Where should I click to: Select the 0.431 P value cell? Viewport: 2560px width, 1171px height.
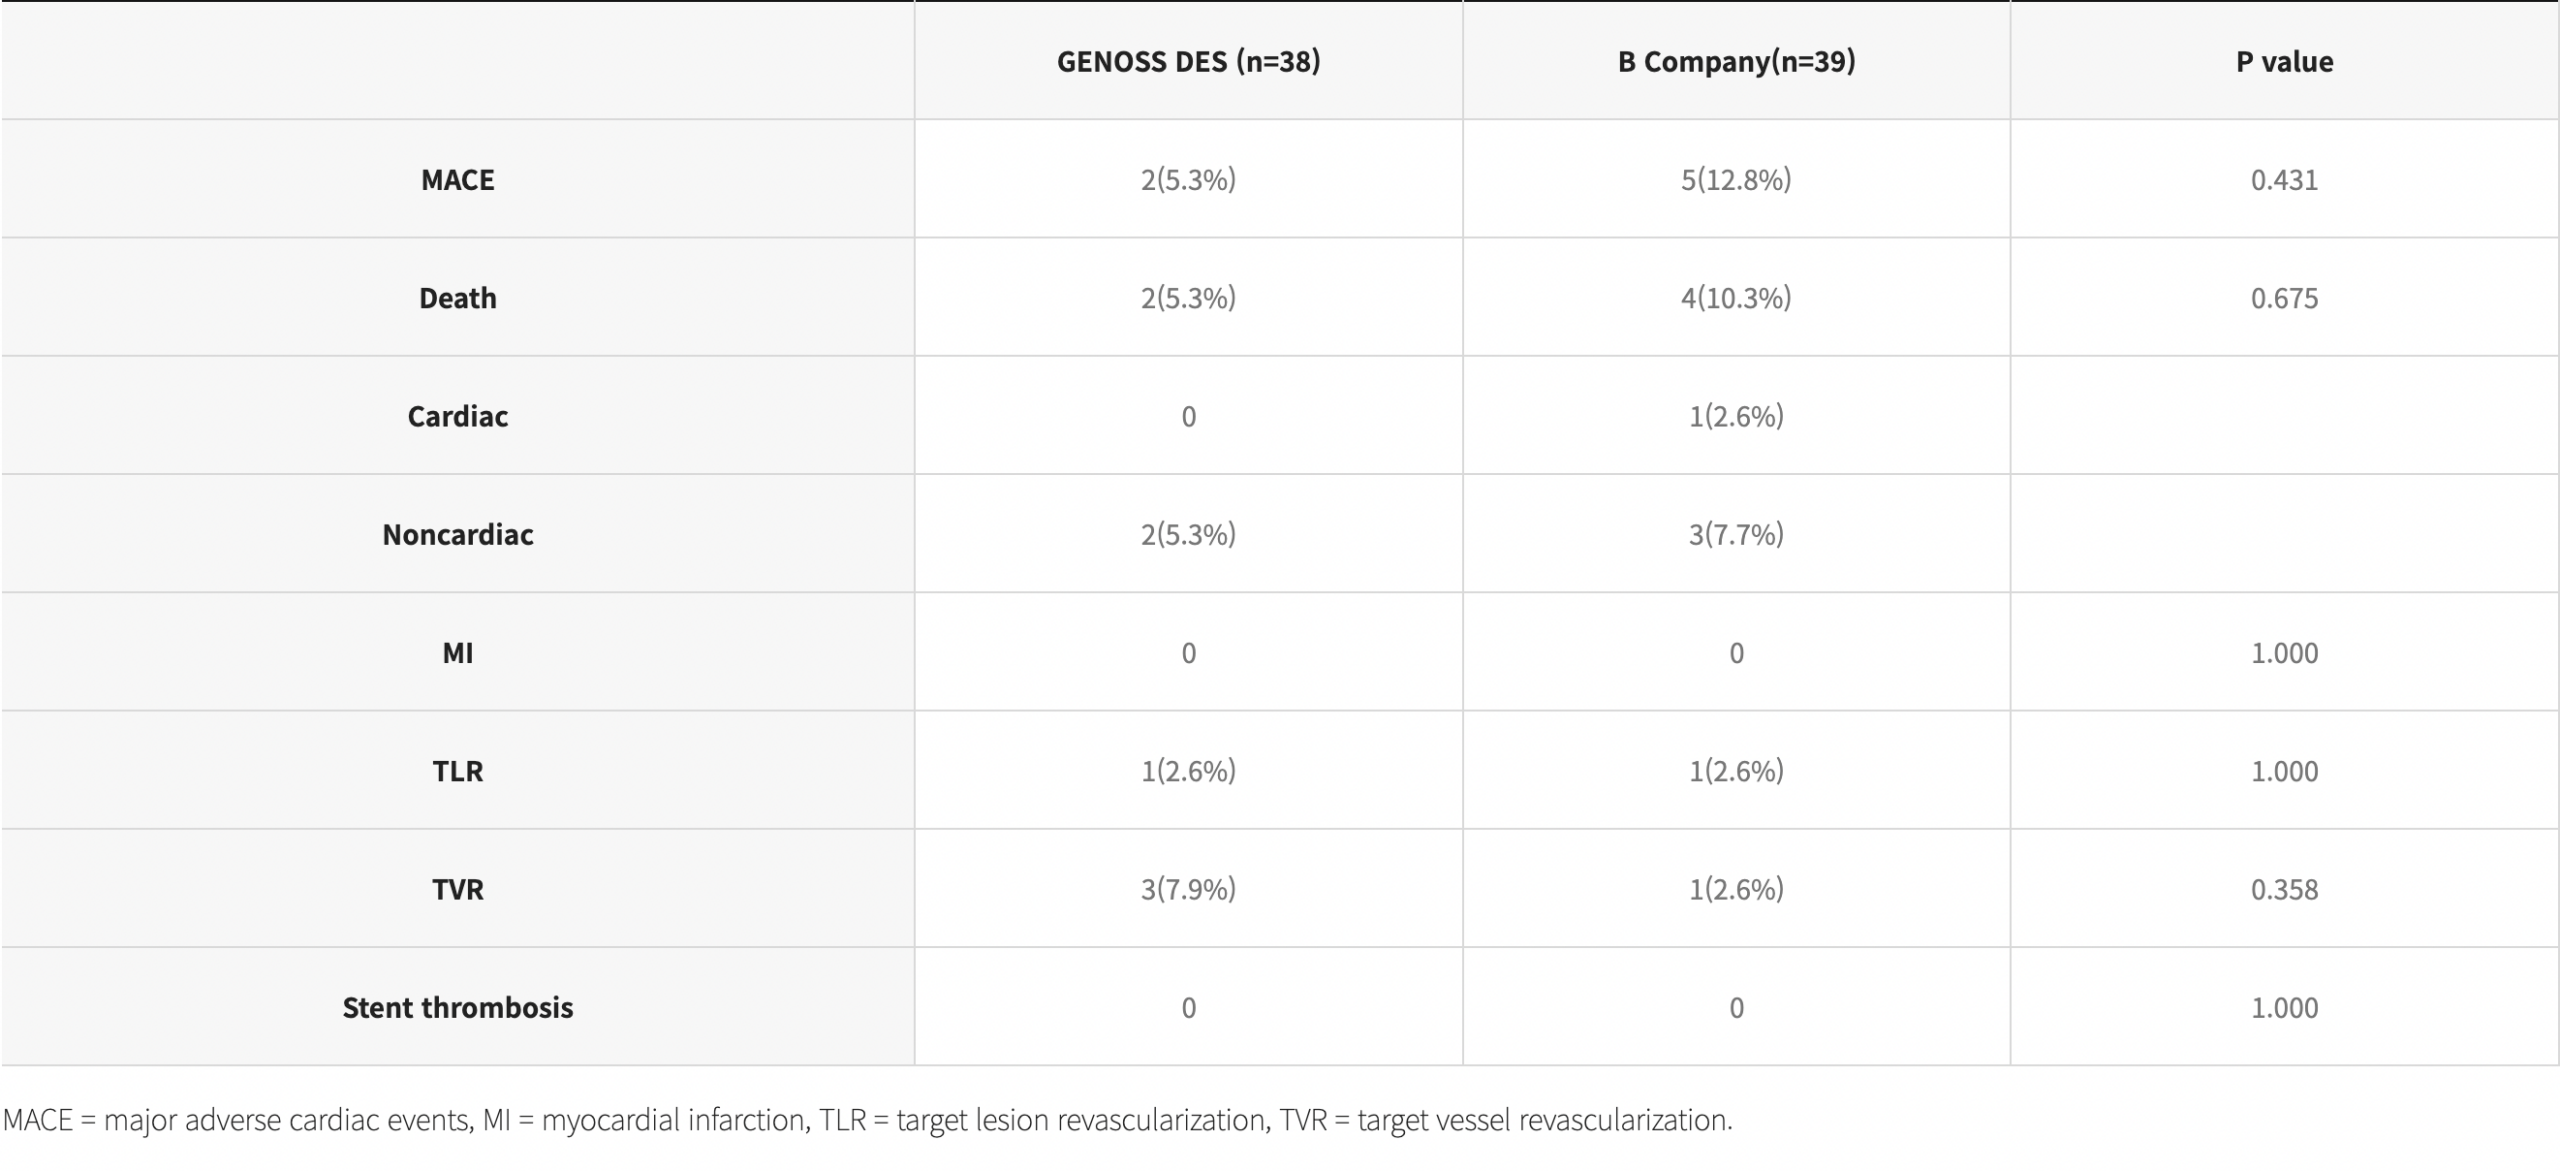(x=2284, y=180)
